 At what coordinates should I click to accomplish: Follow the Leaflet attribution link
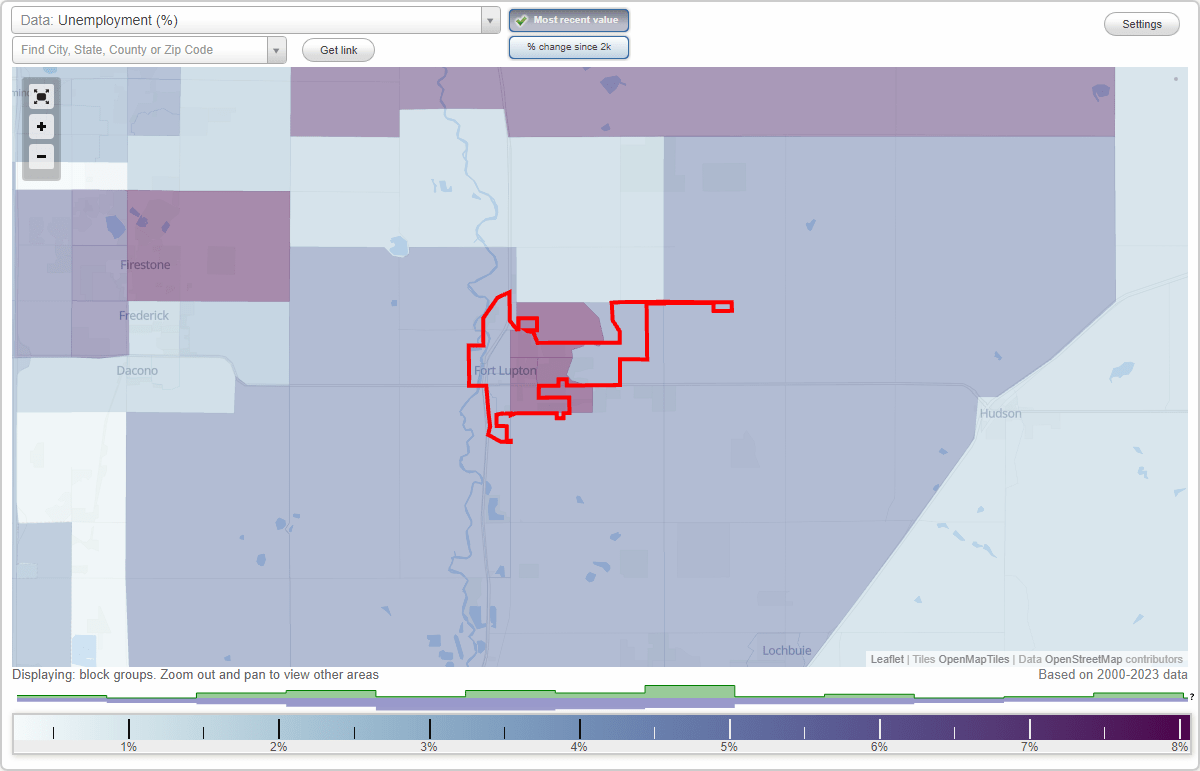(x=887, y=659)
